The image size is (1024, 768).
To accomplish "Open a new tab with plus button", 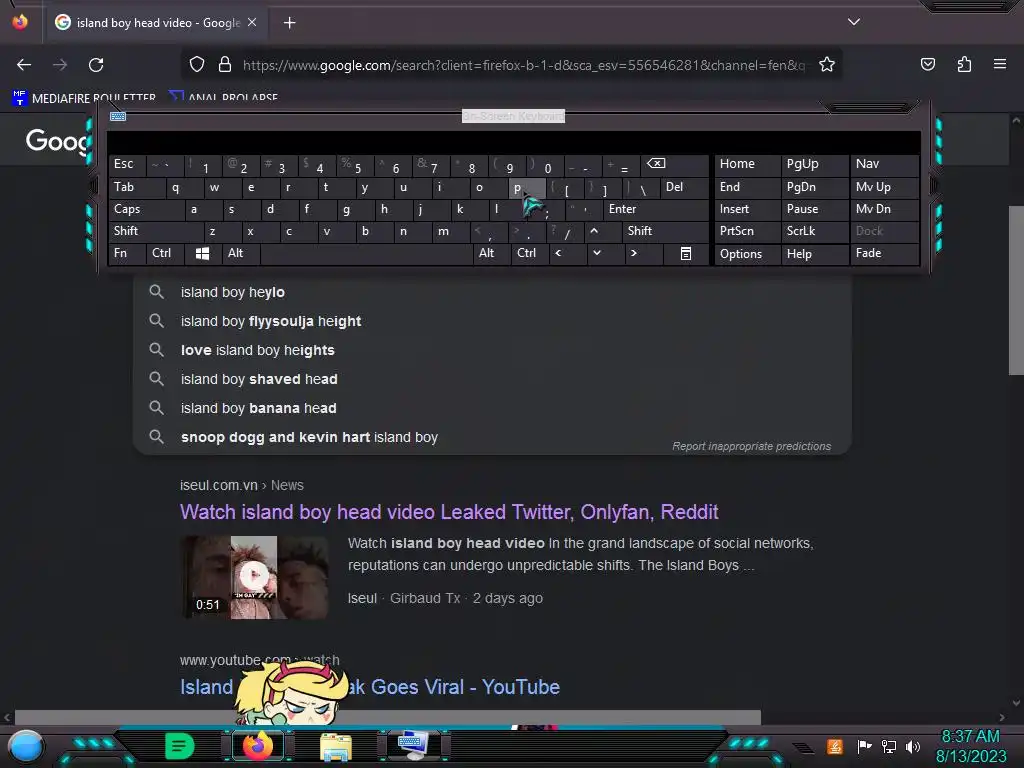I will coord(289,23).
